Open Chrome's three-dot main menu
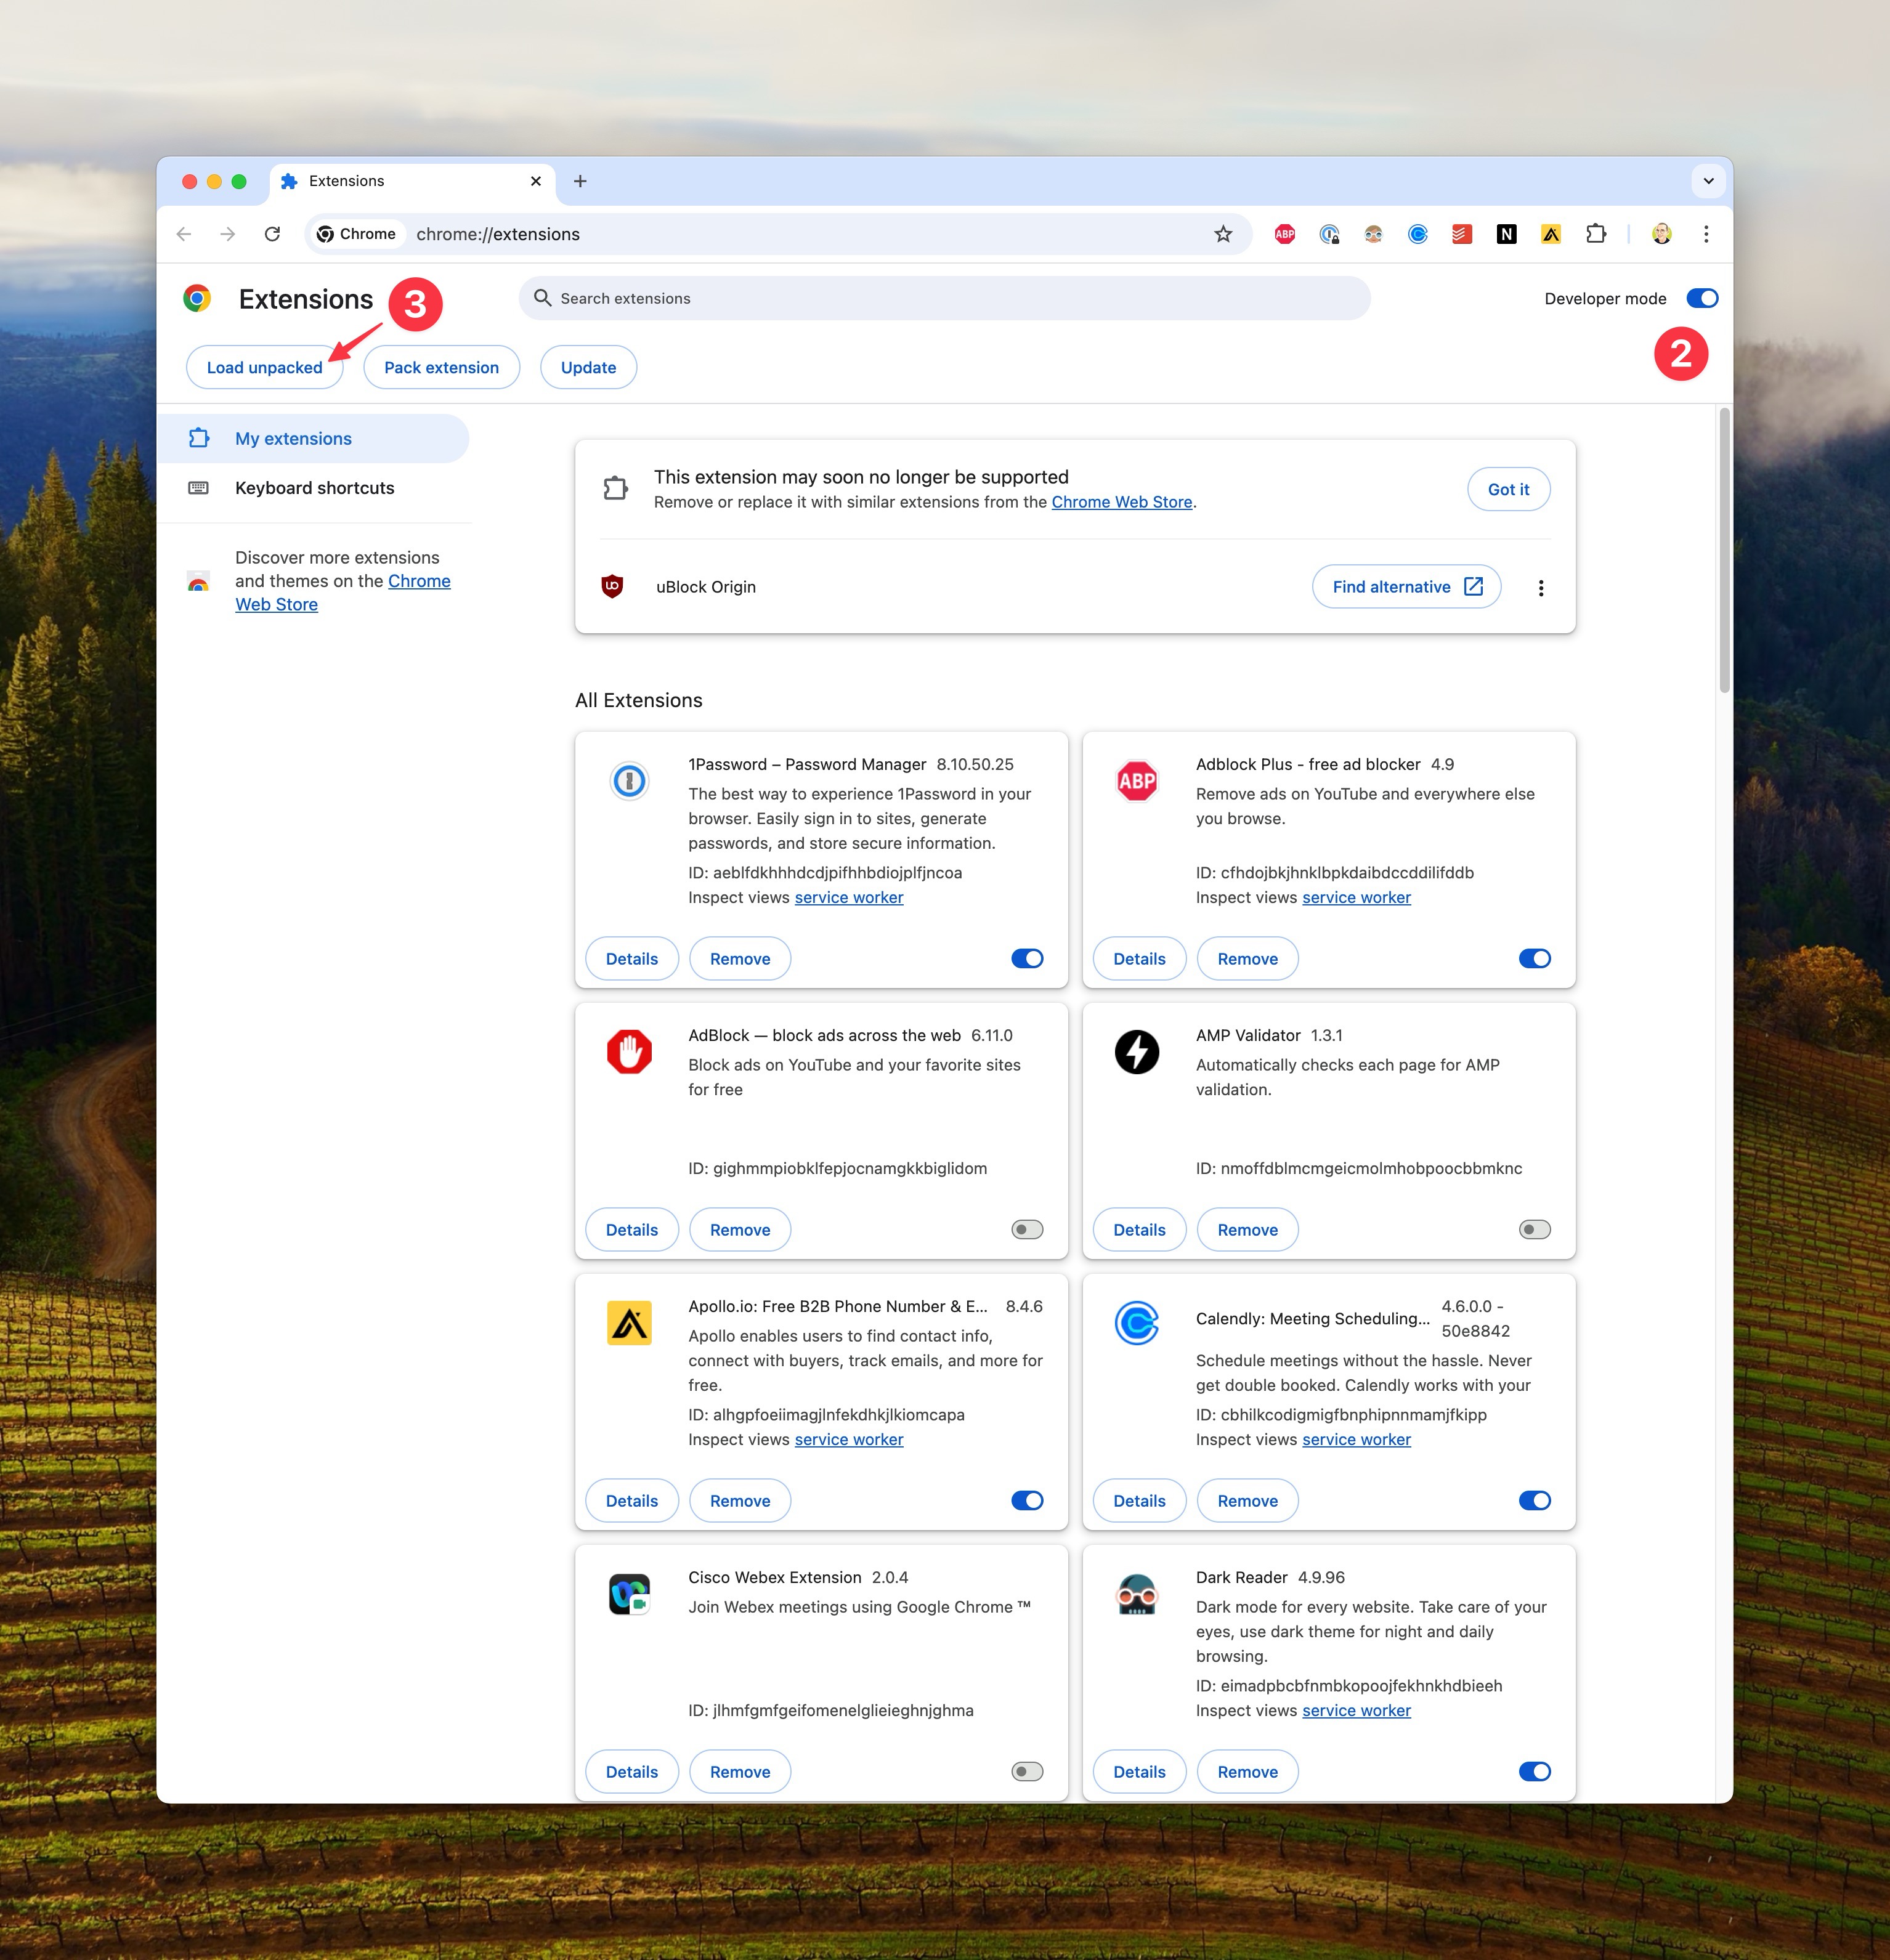This screenshot has width=1890, height=1960. (1706, 234)
